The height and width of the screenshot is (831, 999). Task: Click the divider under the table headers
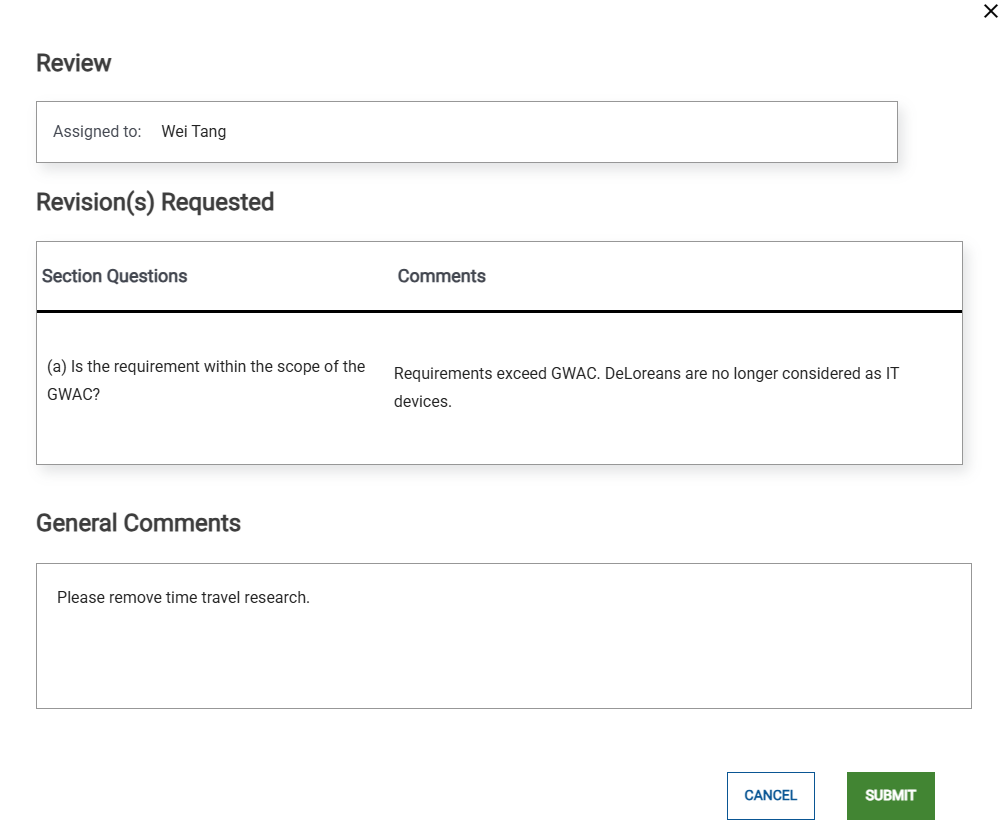tap(499, 311)
